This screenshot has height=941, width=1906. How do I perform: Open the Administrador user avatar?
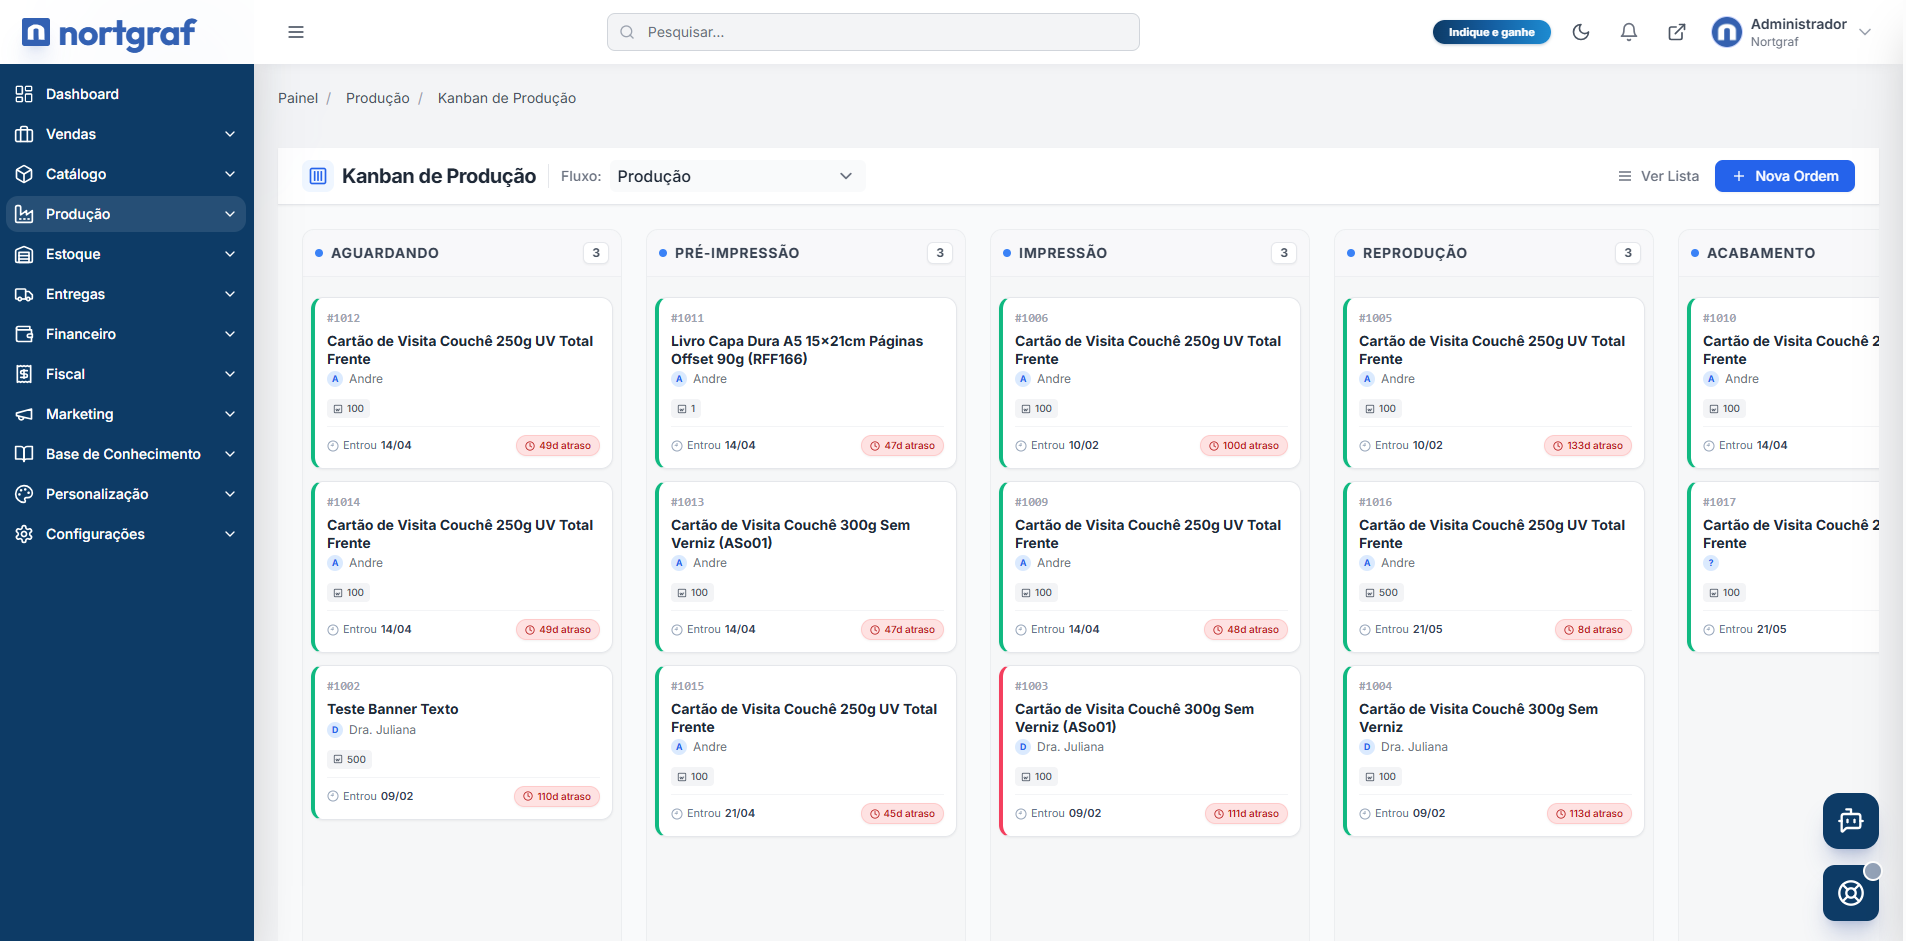pos(1727,32)
